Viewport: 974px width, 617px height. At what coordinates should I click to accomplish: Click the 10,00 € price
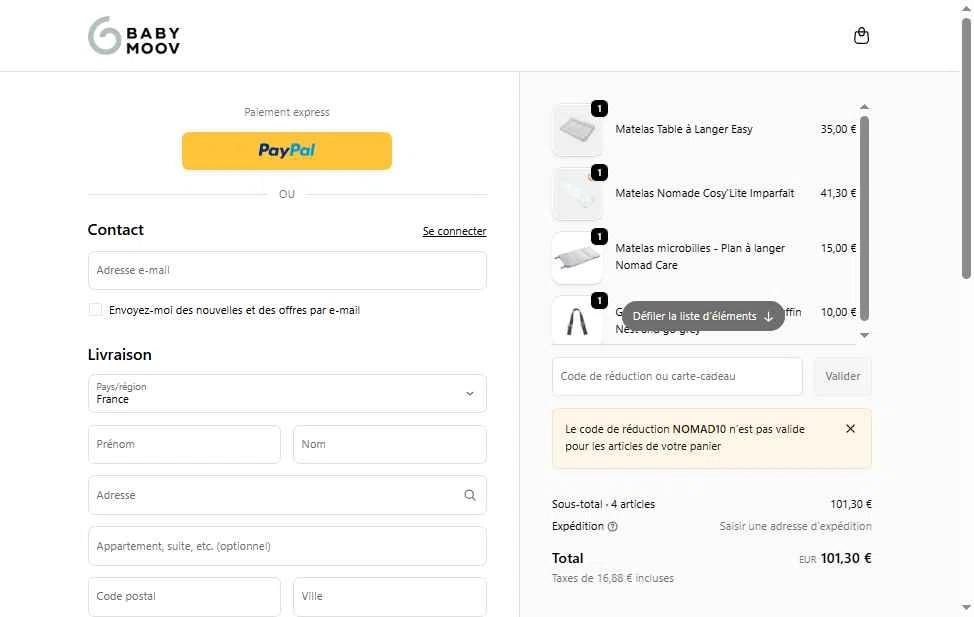(838, 312)
